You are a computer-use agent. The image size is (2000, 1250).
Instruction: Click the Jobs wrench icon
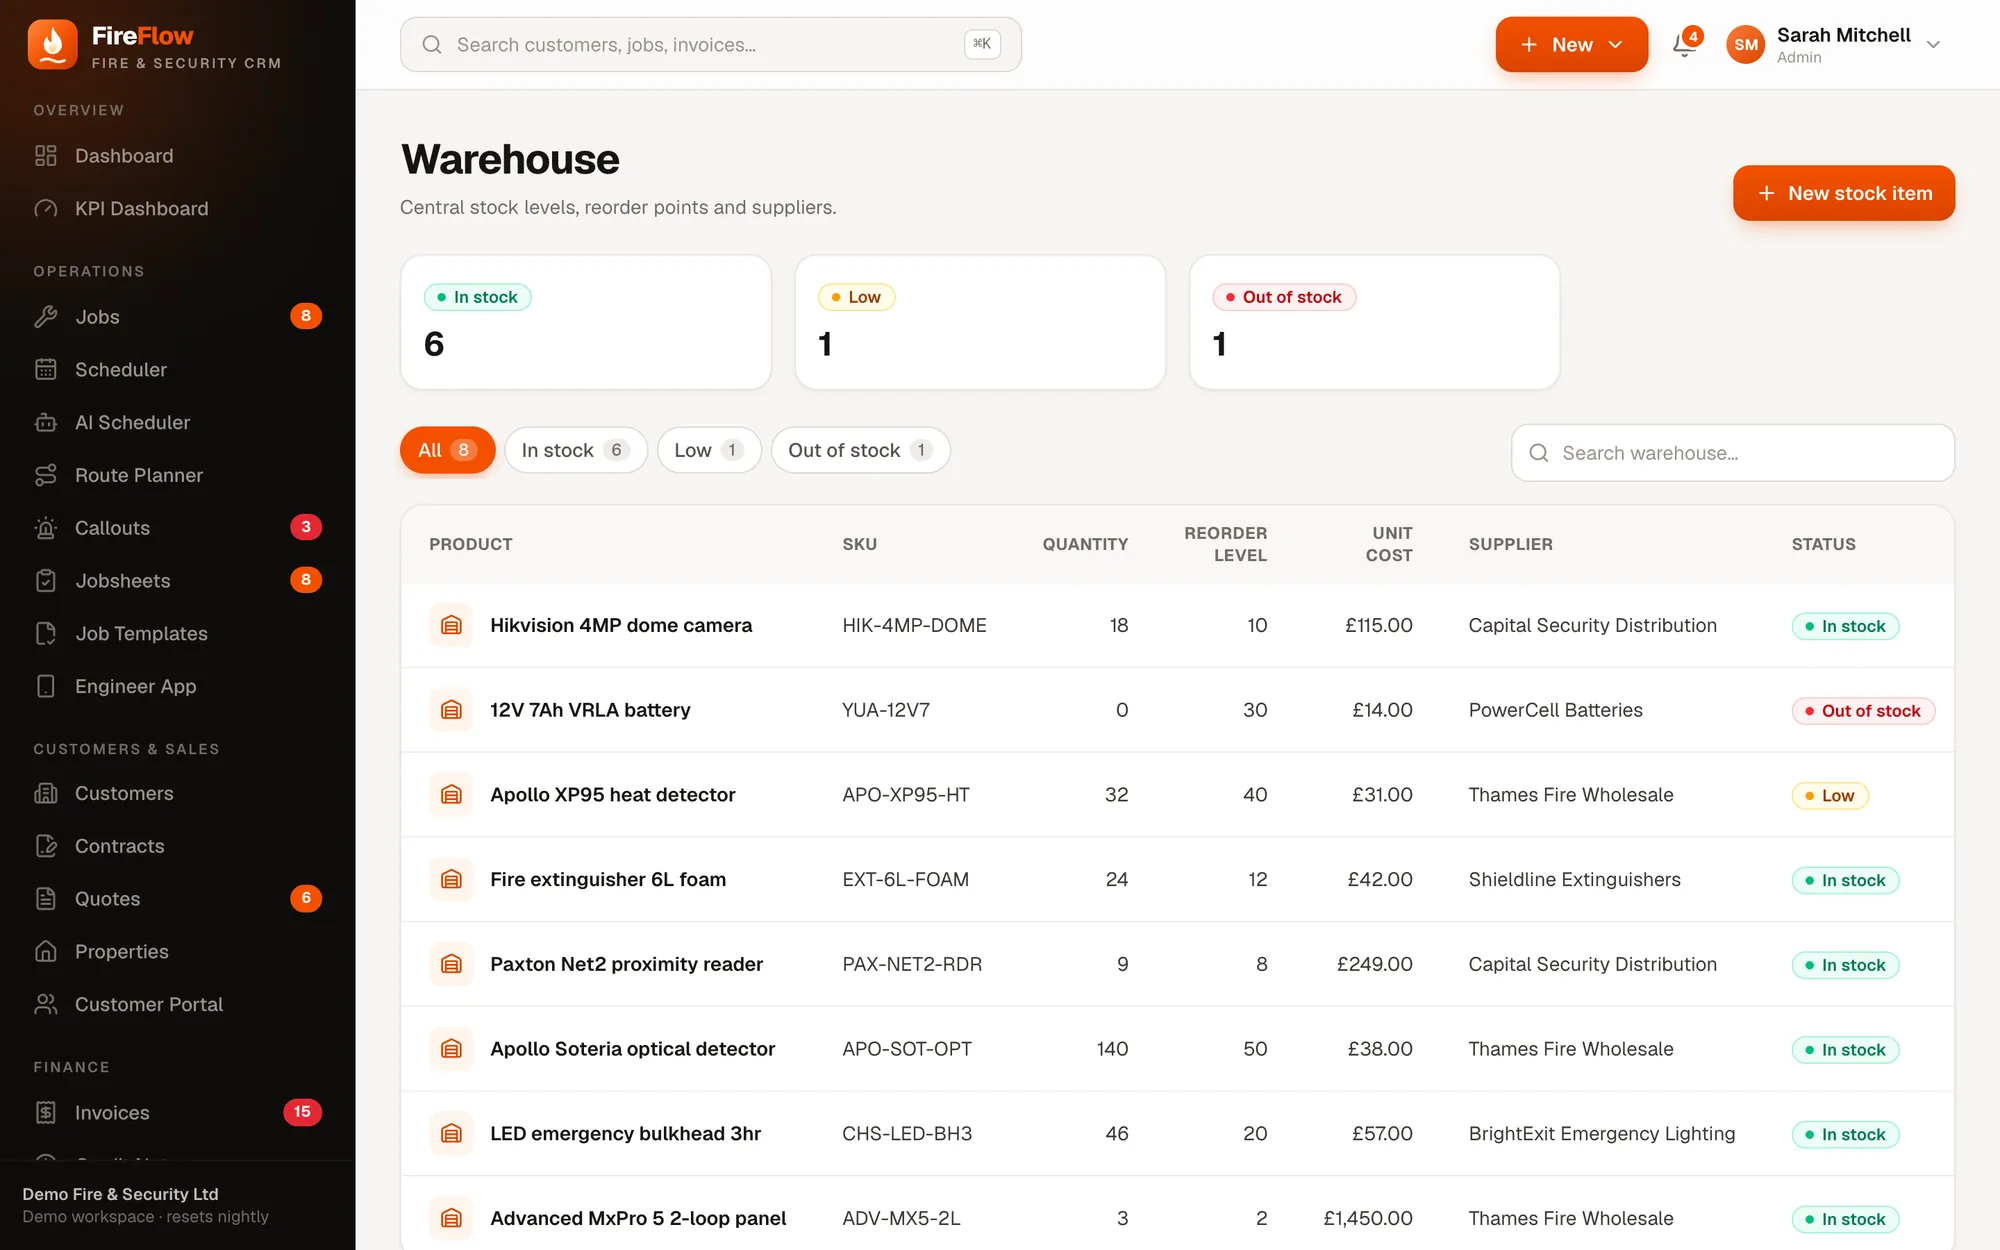[46, 317]
